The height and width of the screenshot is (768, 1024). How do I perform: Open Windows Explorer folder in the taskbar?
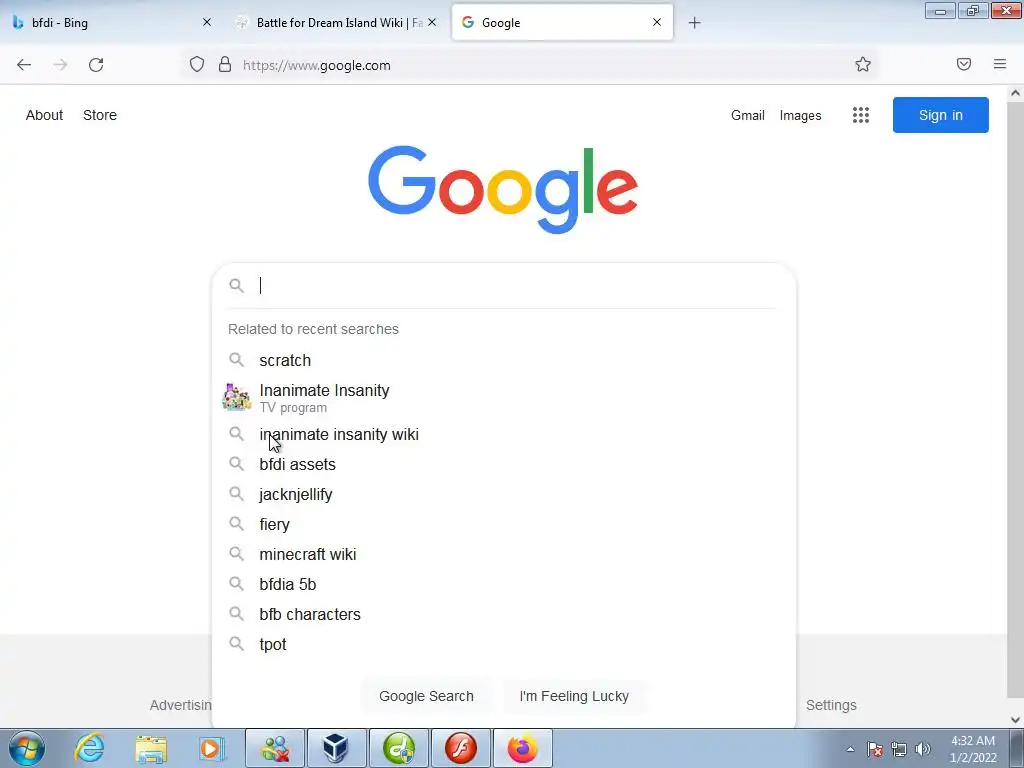(151, 748)
